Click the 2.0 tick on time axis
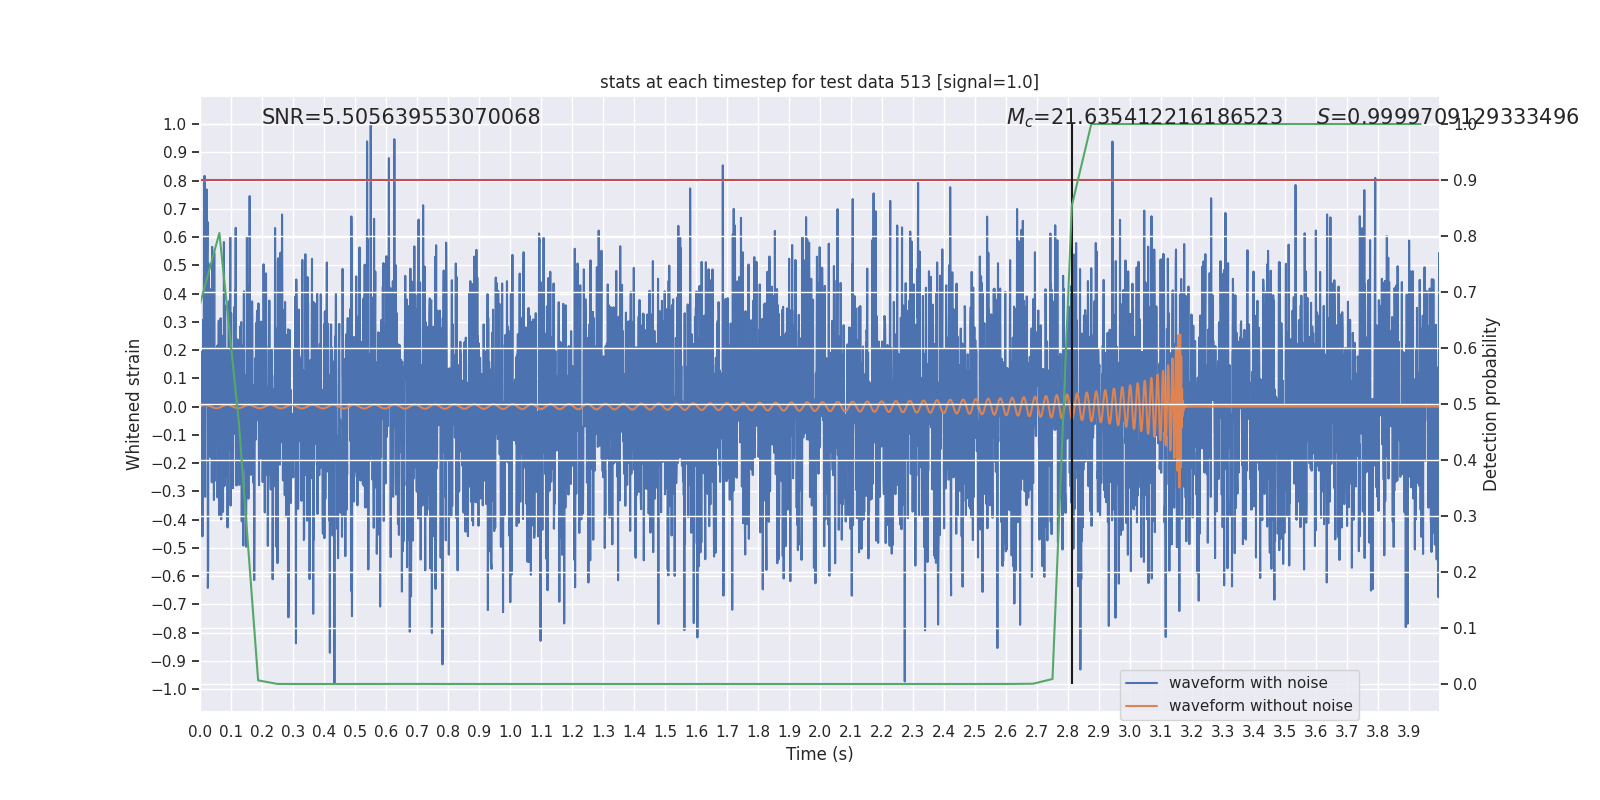 click(819, 732)
